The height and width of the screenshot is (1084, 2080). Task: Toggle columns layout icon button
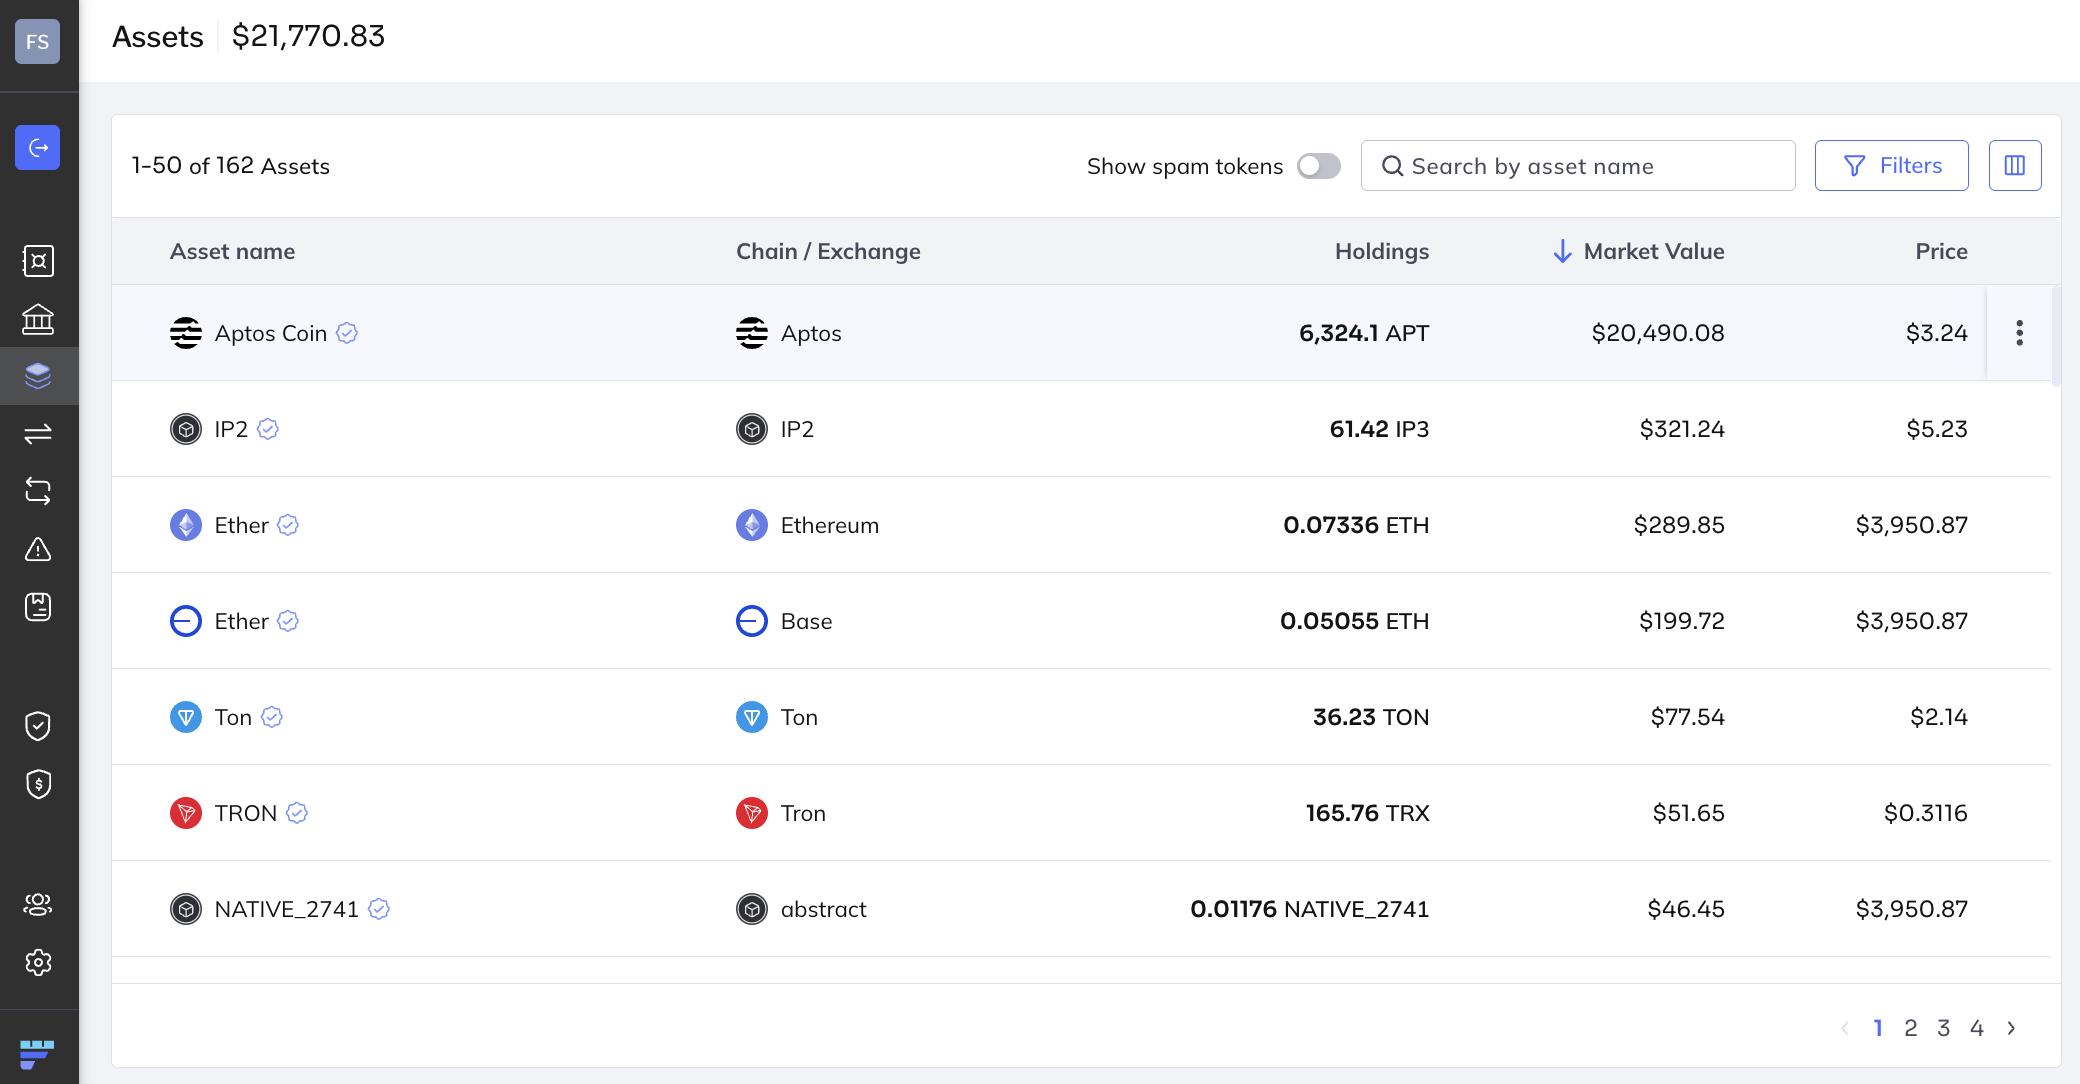point(2014,166)
